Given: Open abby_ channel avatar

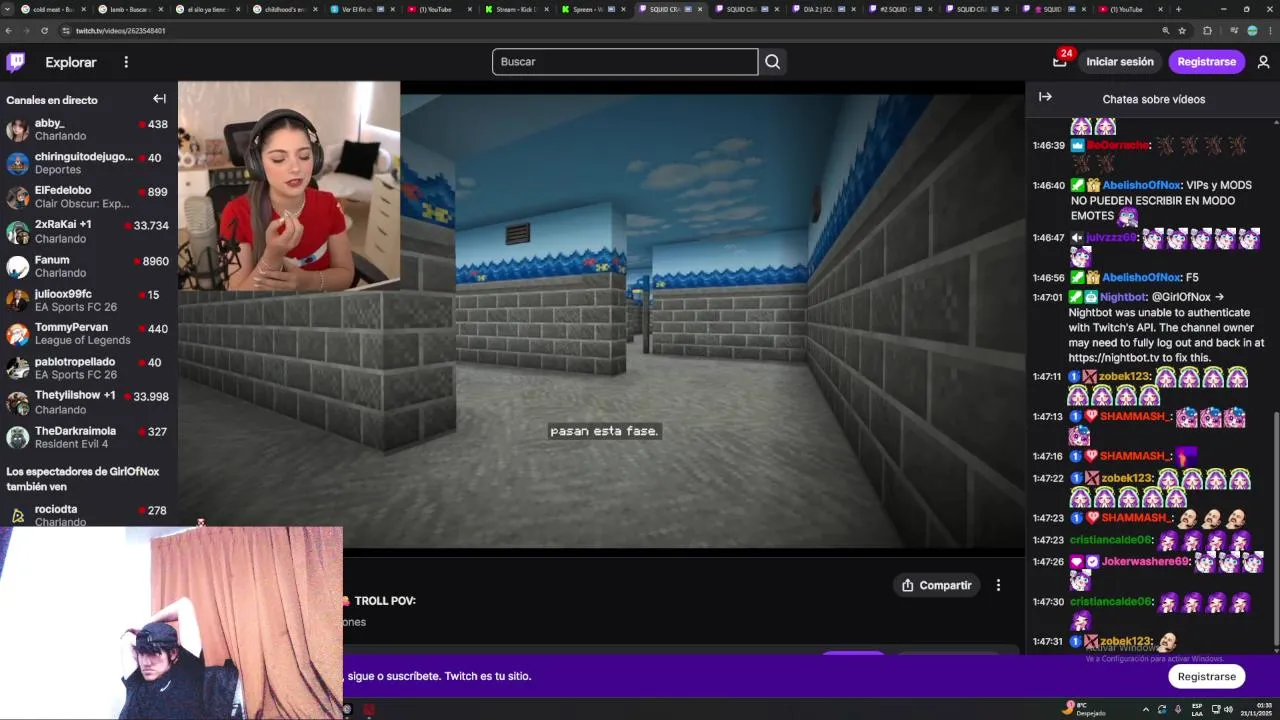Looking at the screenshot, I should (x=18, y=130).
